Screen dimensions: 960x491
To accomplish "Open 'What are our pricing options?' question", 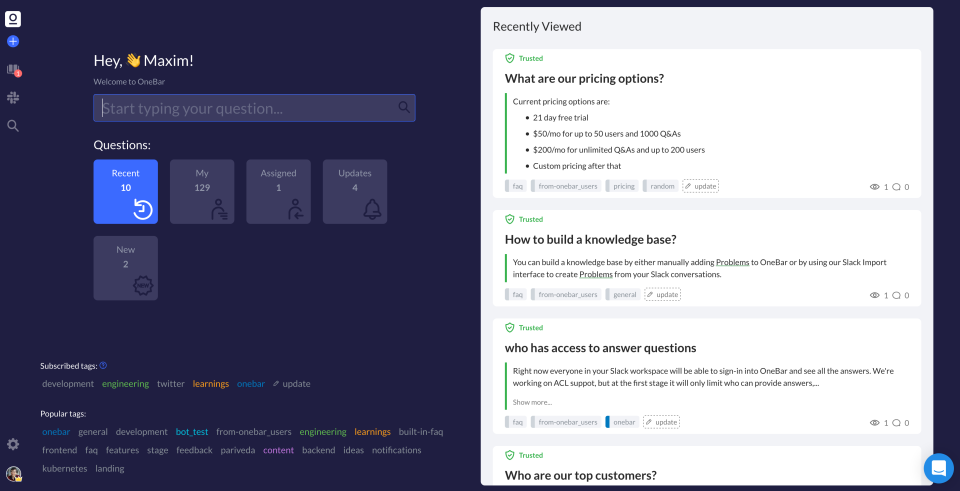I will point(585,78).
